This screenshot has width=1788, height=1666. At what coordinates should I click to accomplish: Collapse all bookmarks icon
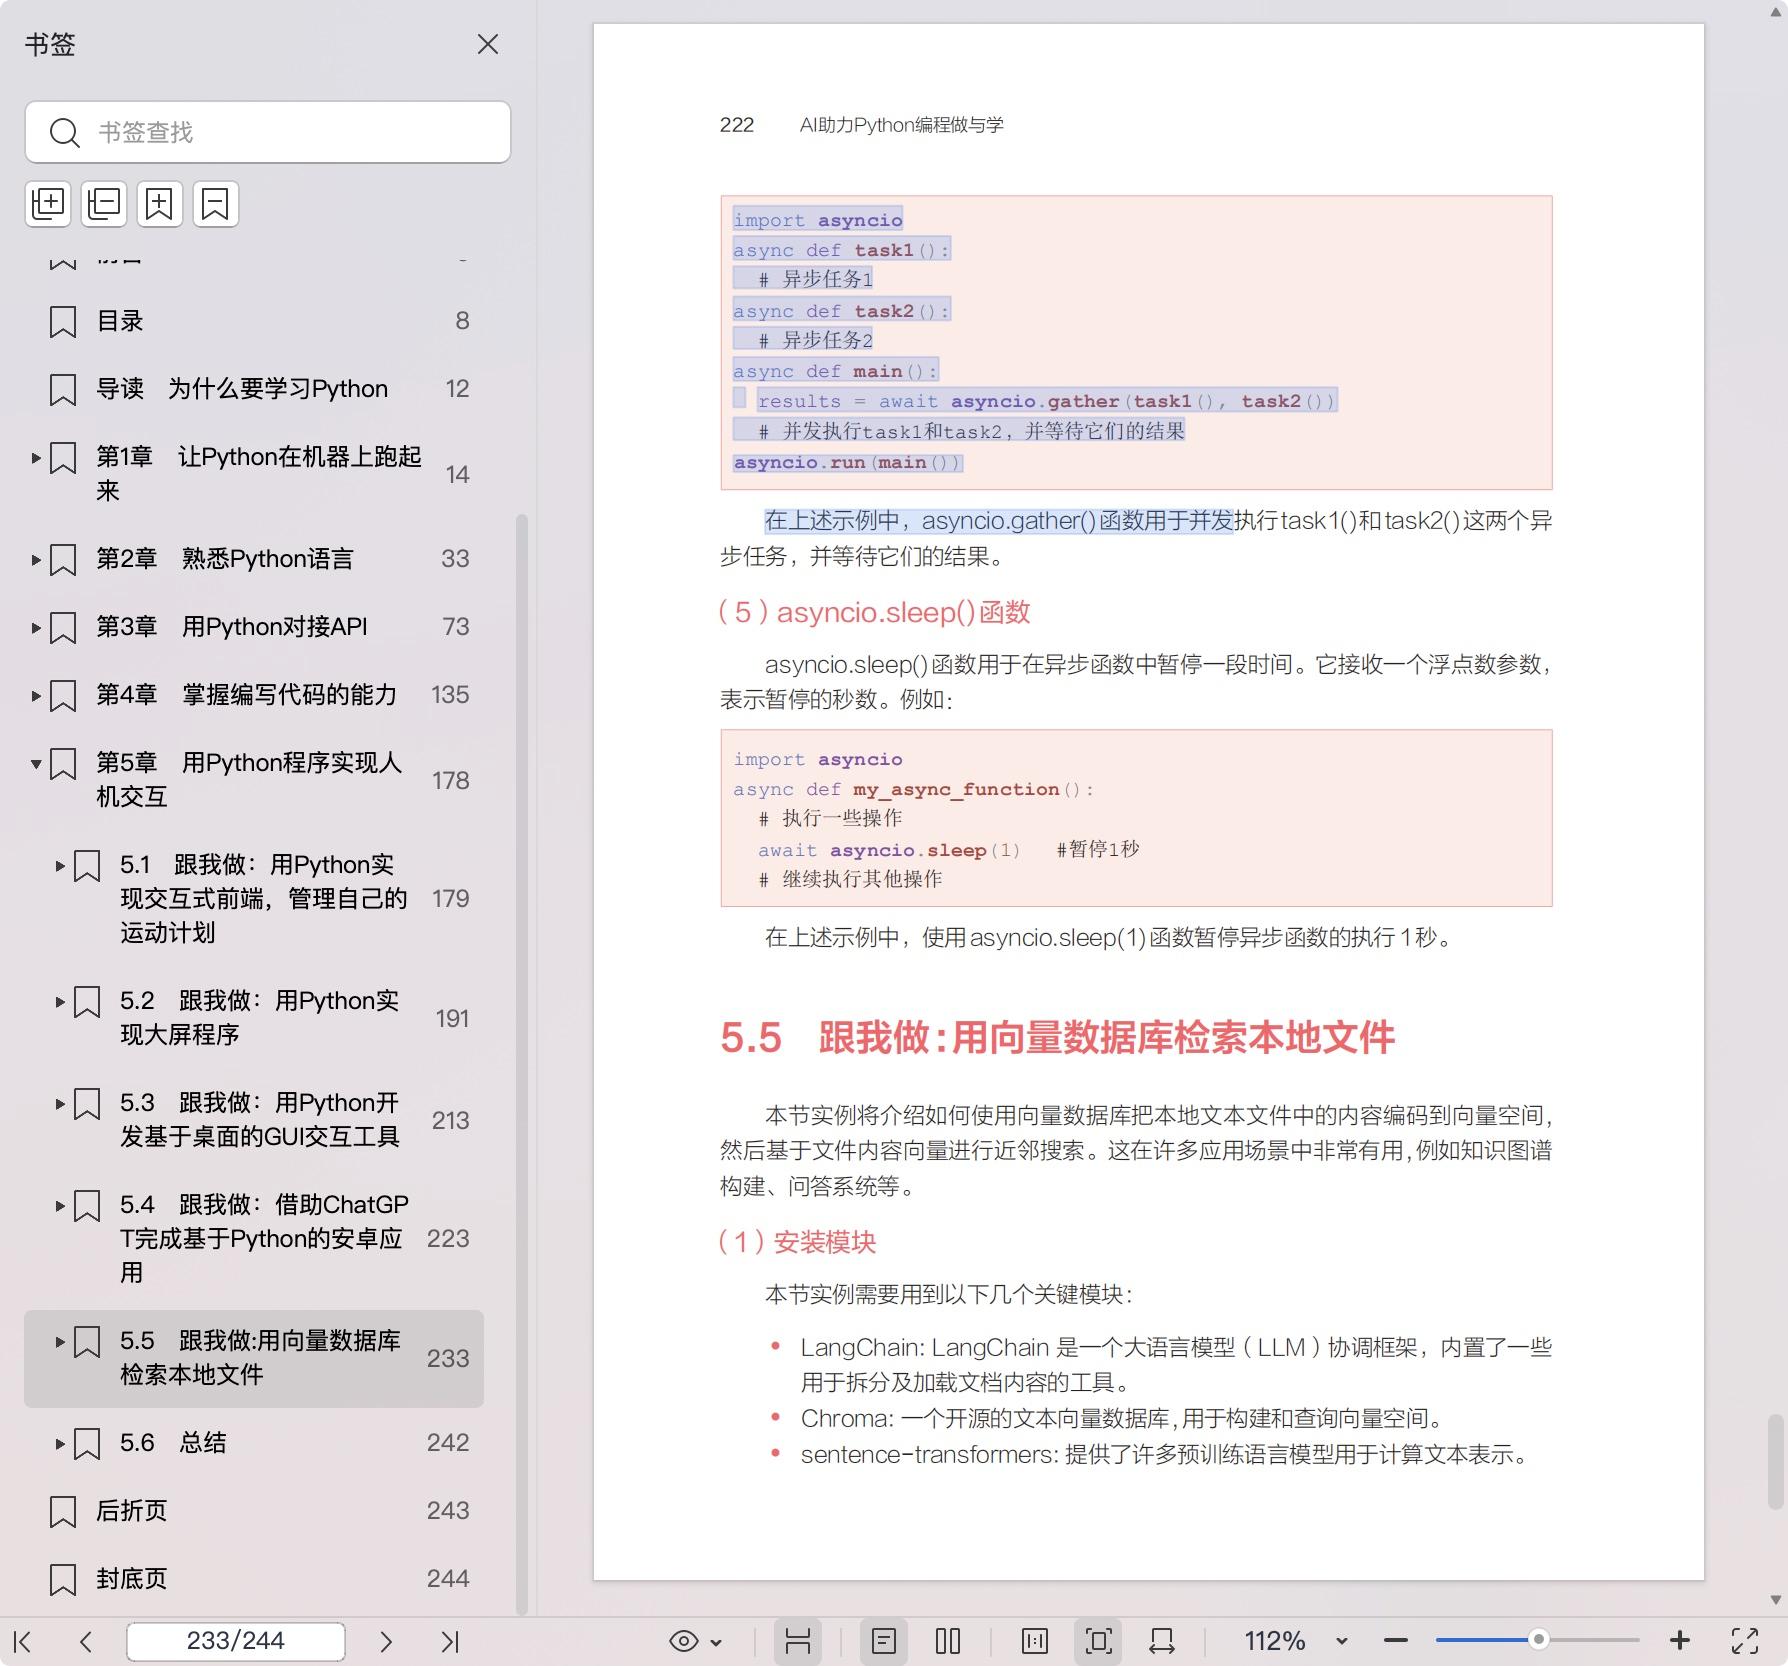pos(104,204)
